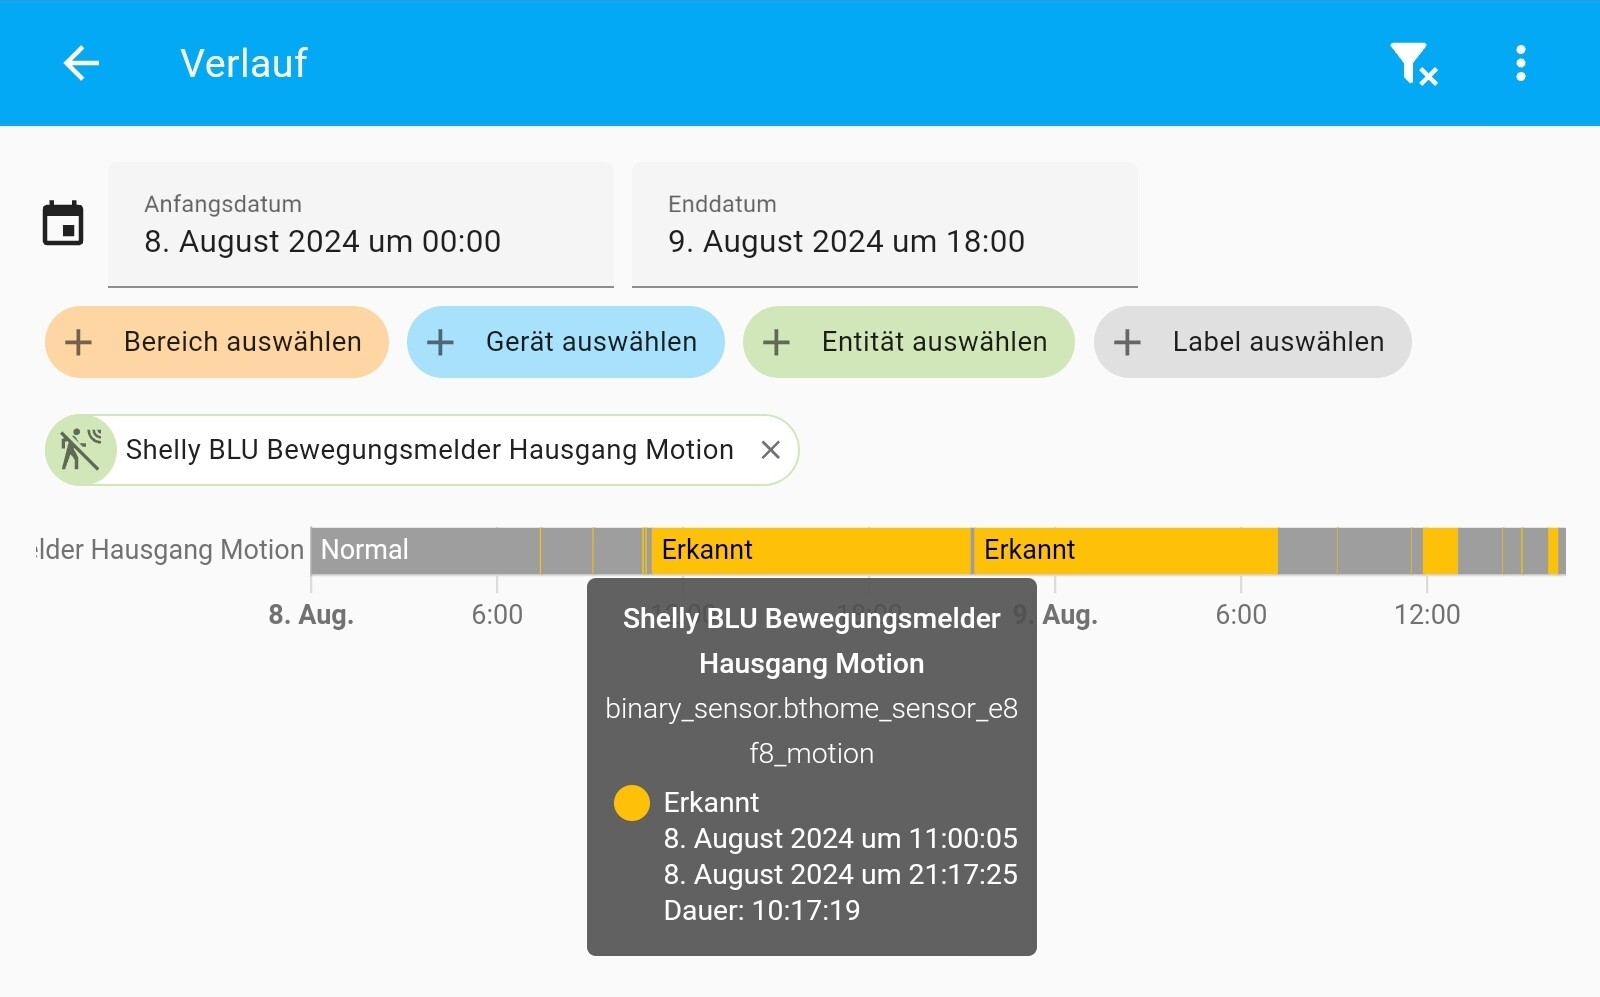Add a filter via Gerät auswählen
This screenshot has width=1600, height=997.
(x=566, y=342)
